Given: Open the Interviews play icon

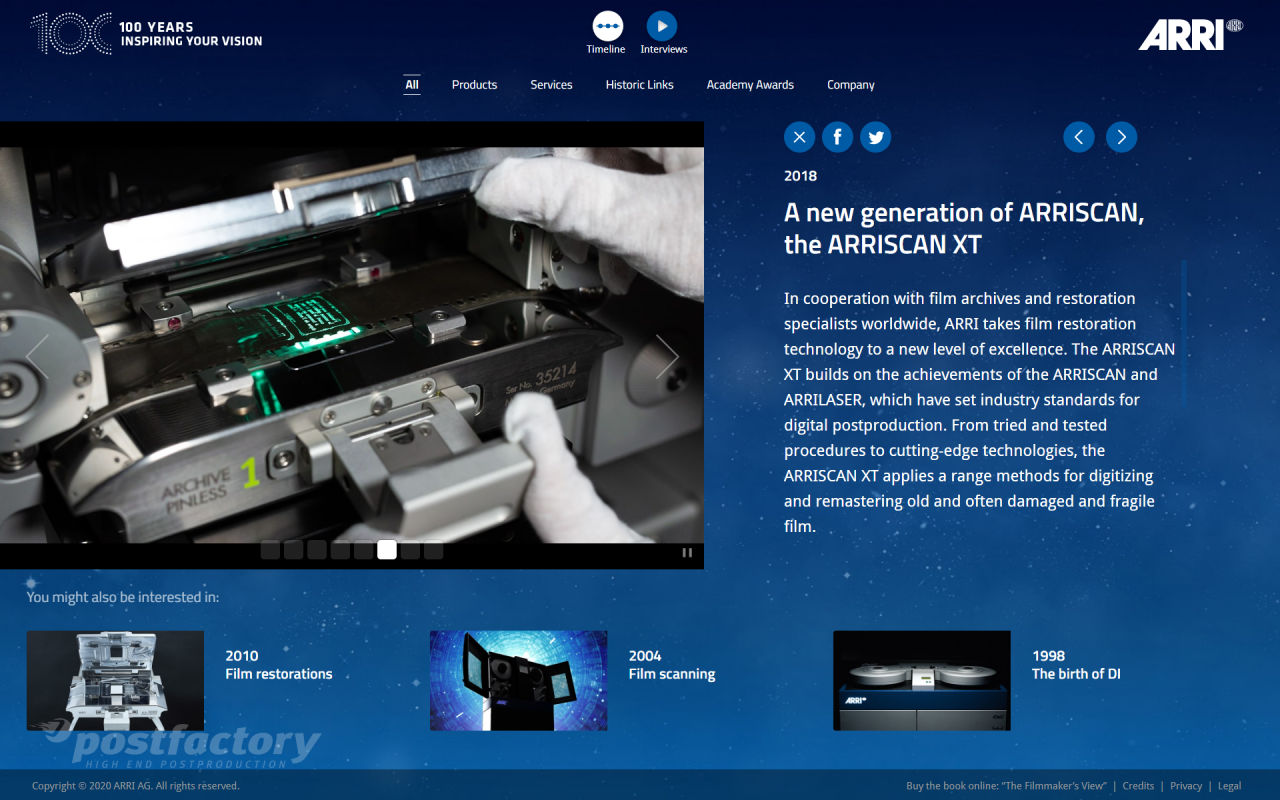Looking at the screenshot, I should click(x=662, y=26).
